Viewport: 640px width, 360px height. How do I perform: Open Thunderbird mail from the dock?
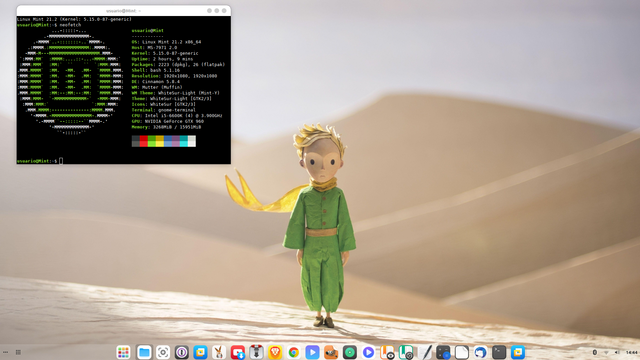click(480, 352)
